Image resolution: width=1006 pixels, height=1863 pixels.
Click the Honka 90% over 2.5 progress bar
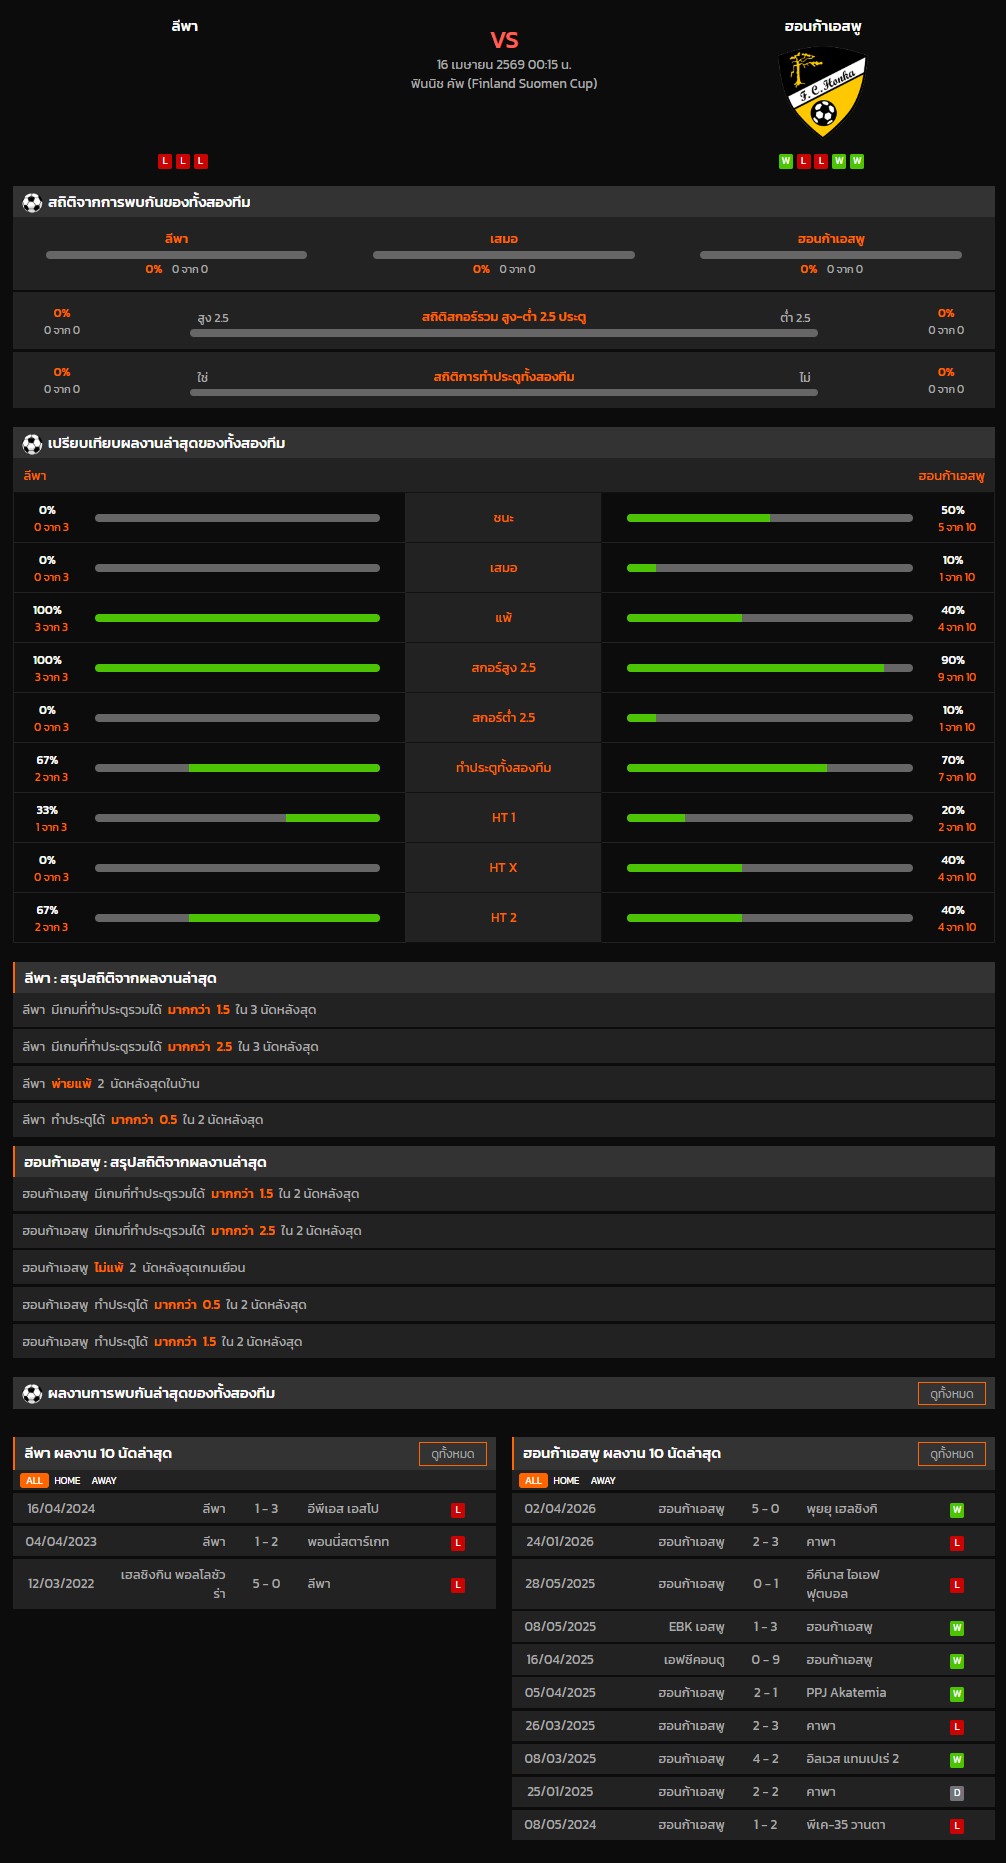769,668
